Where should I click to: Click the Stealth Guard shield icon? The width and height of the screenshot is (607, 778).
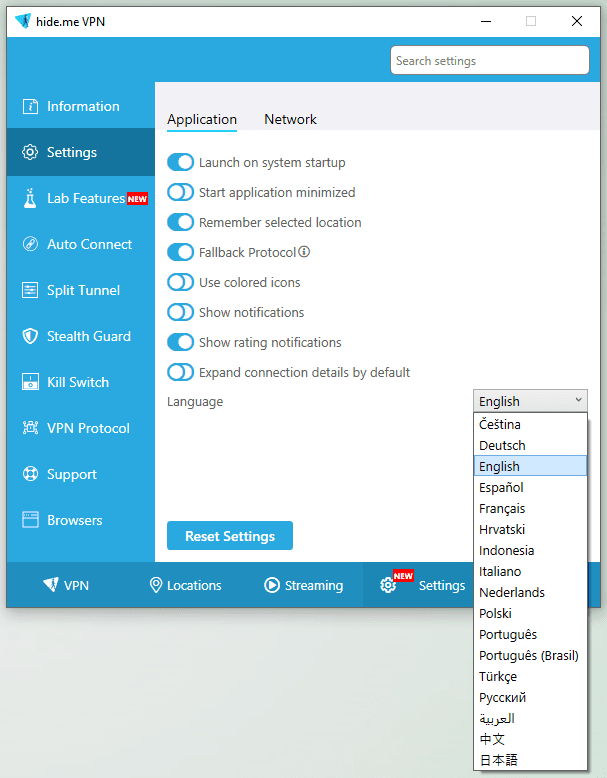tap(30, 336)
